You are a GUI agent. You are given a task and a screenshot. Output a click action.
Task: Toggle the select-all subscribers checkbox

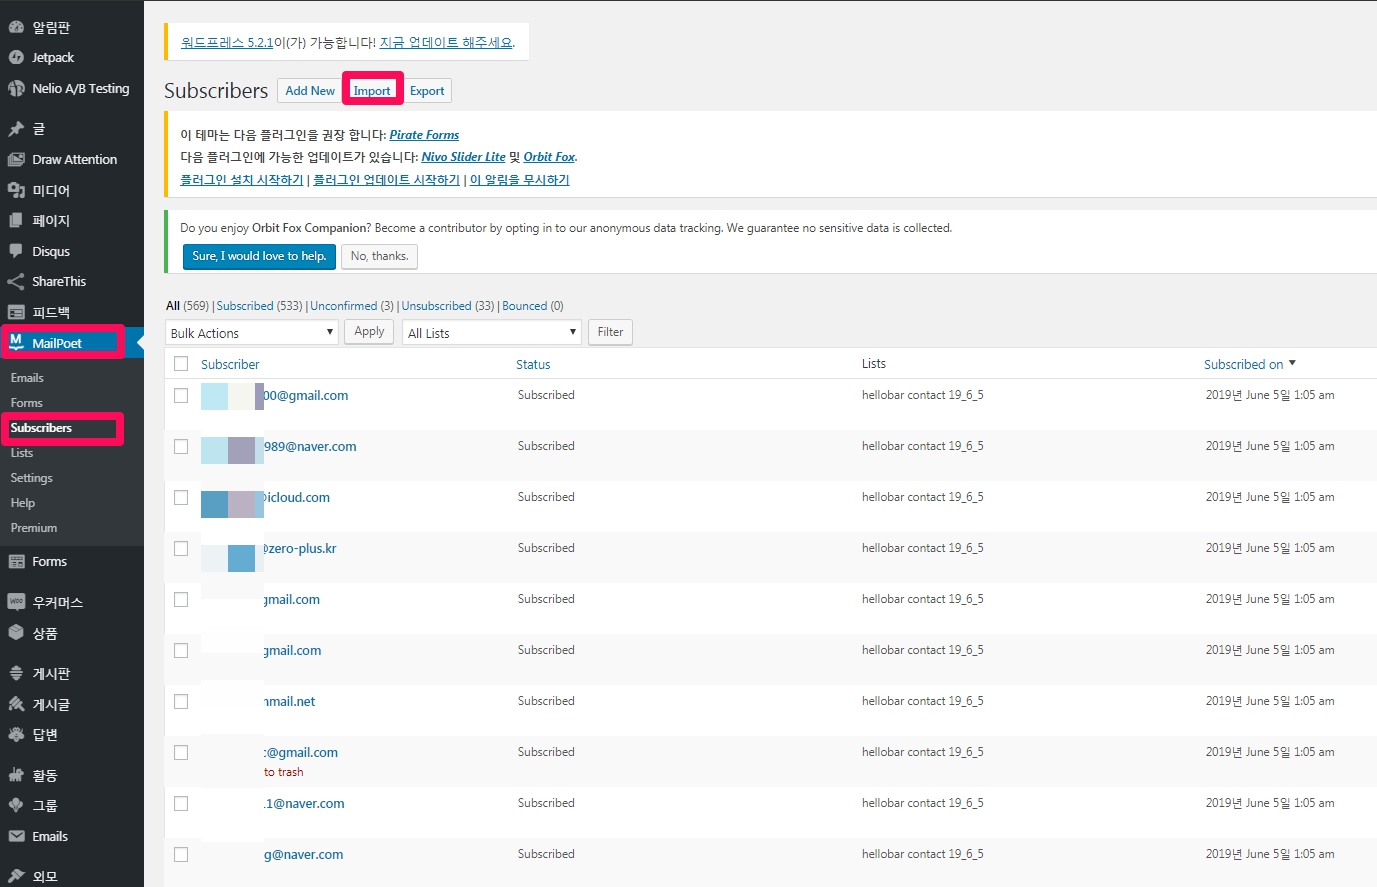click(x=181, y=364)
